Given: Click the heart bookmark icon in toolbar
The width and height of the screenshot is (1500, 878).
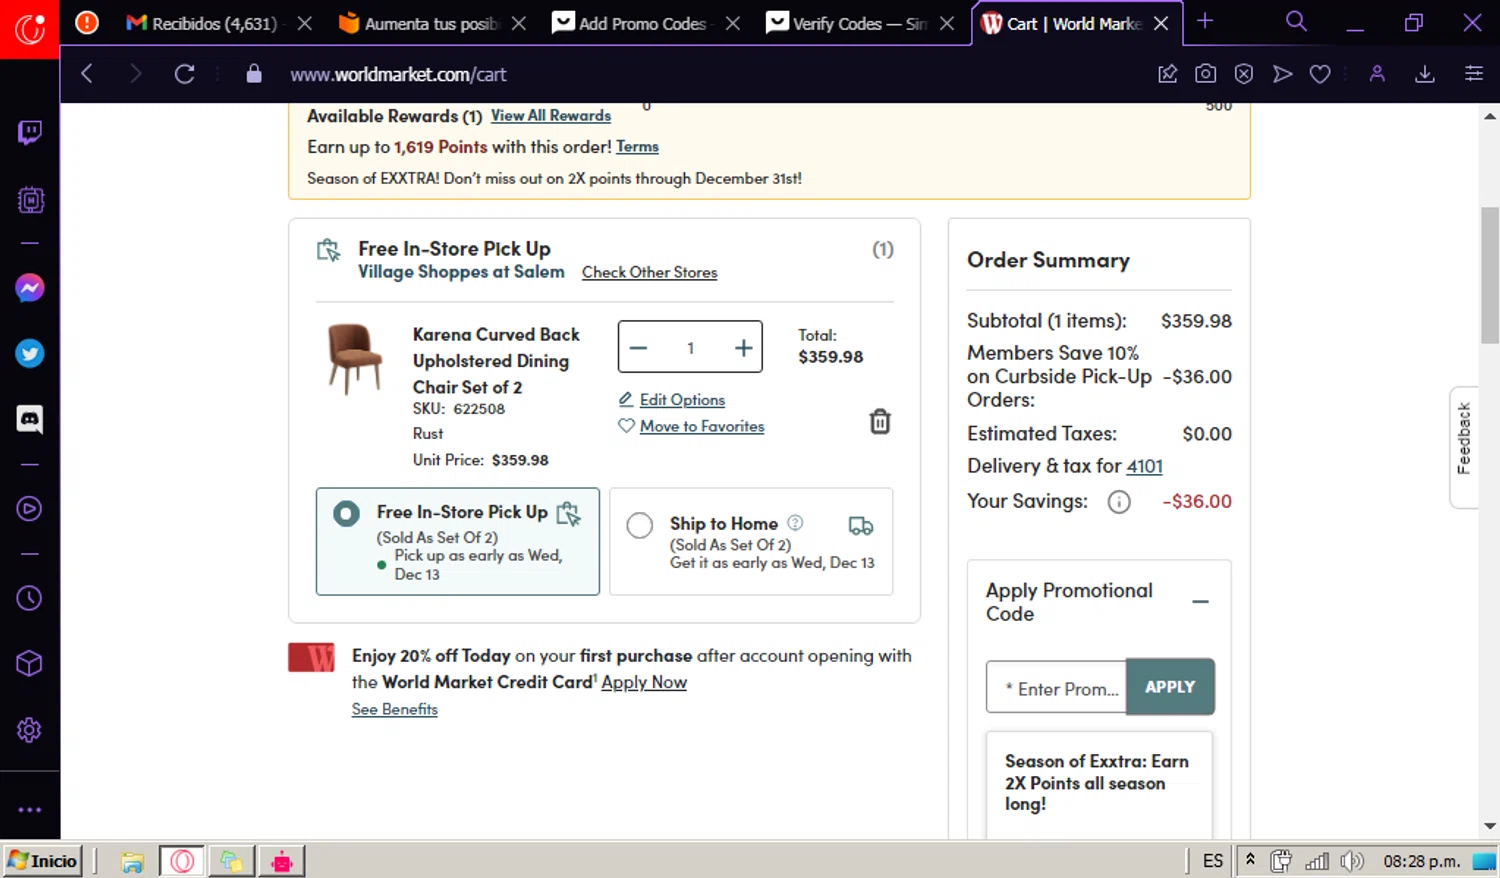Looking at the screenshot, I should pyautogui.click(x=1320, y=74).
